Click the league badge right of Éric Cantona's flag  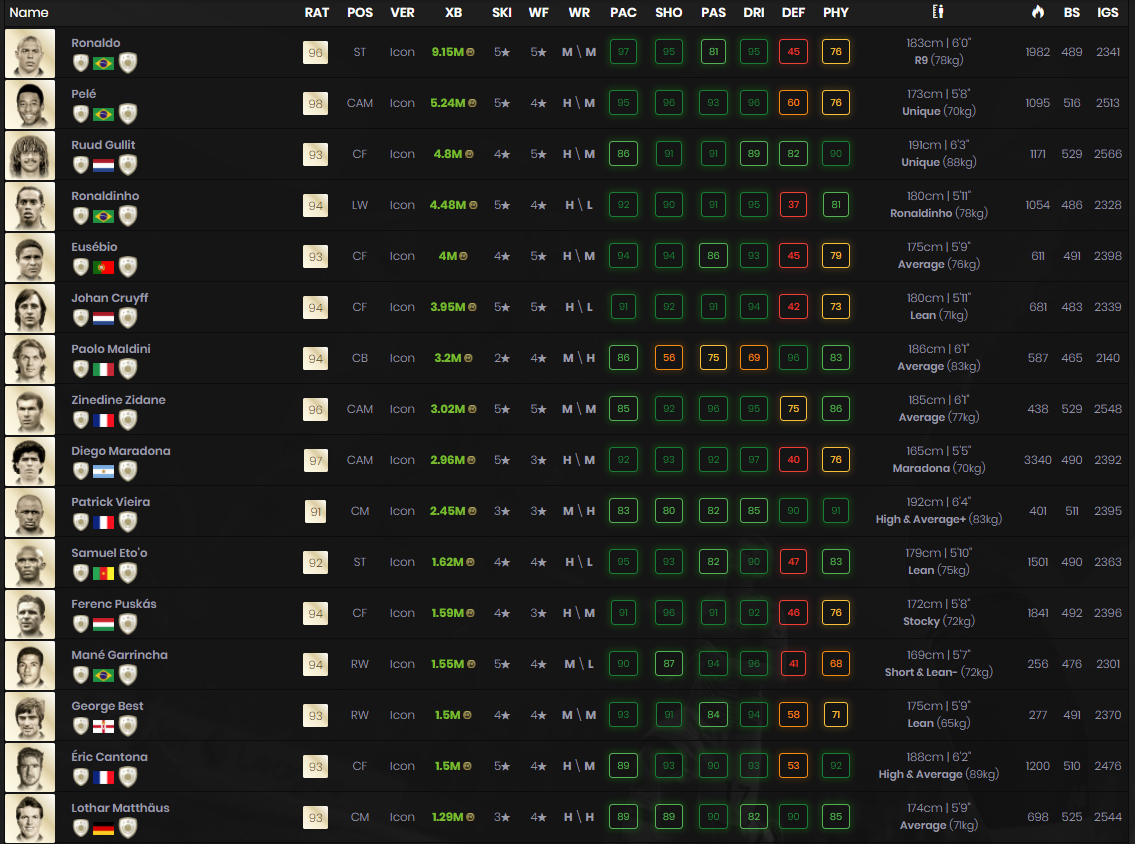pos(127,777)
